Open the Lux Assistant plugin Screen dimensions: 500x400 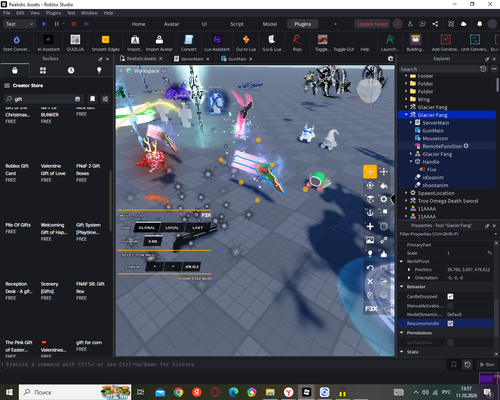217,40
